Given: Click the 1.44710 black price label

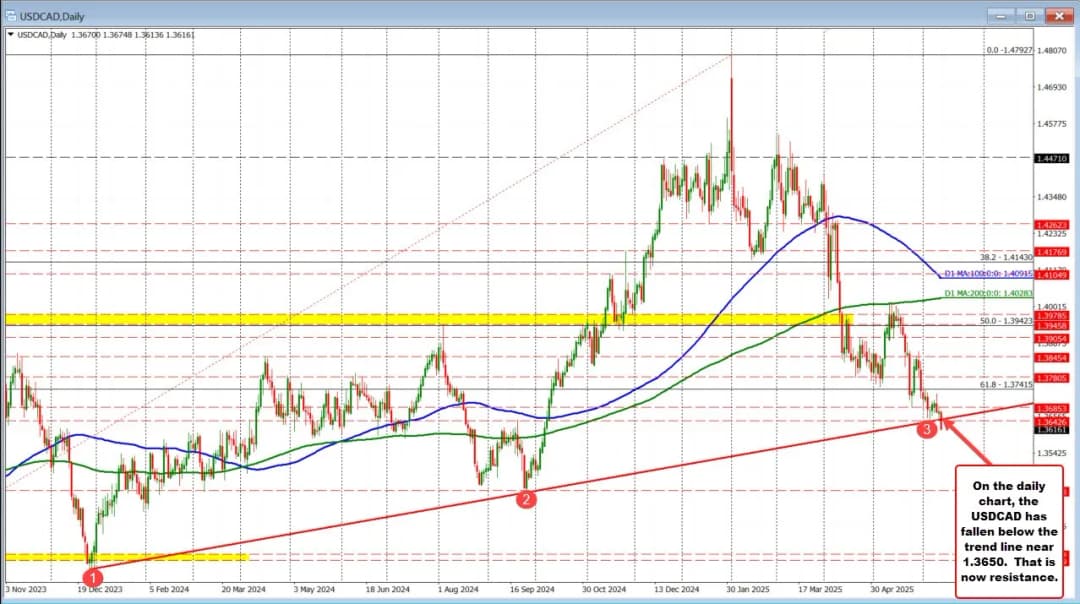Looking at the screenshot, I should (1053, 157).
